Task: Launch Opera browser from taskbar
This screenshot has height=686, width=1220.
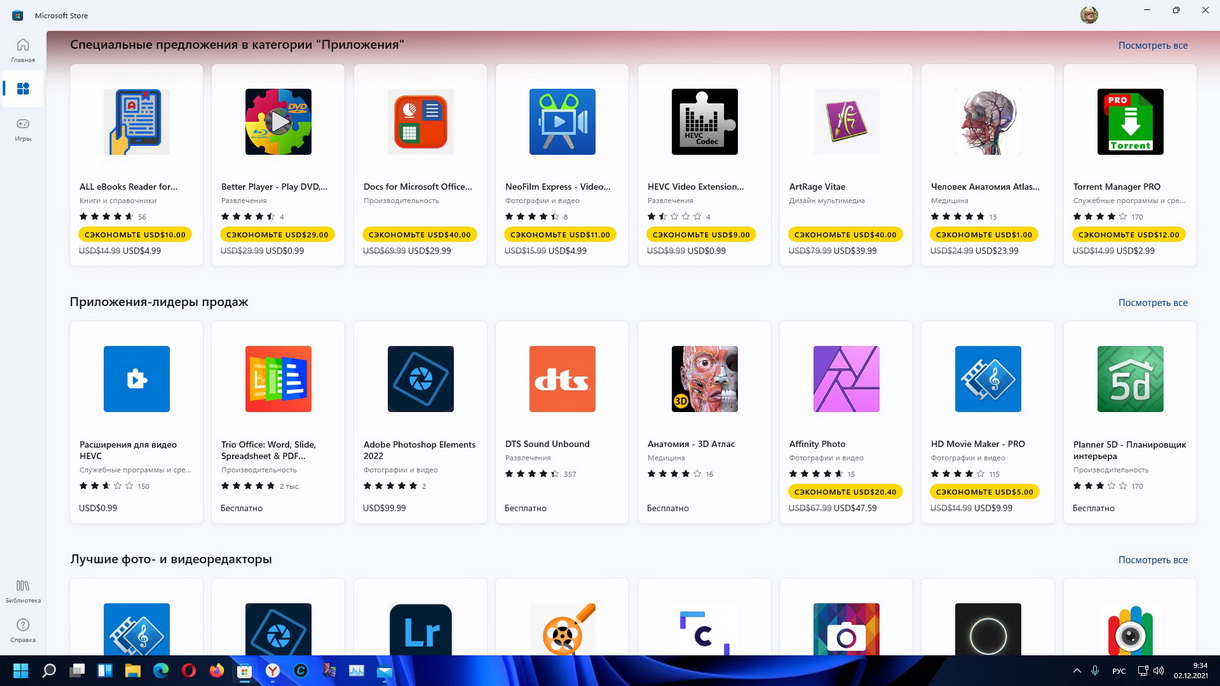Action: [x=189, y=671]
